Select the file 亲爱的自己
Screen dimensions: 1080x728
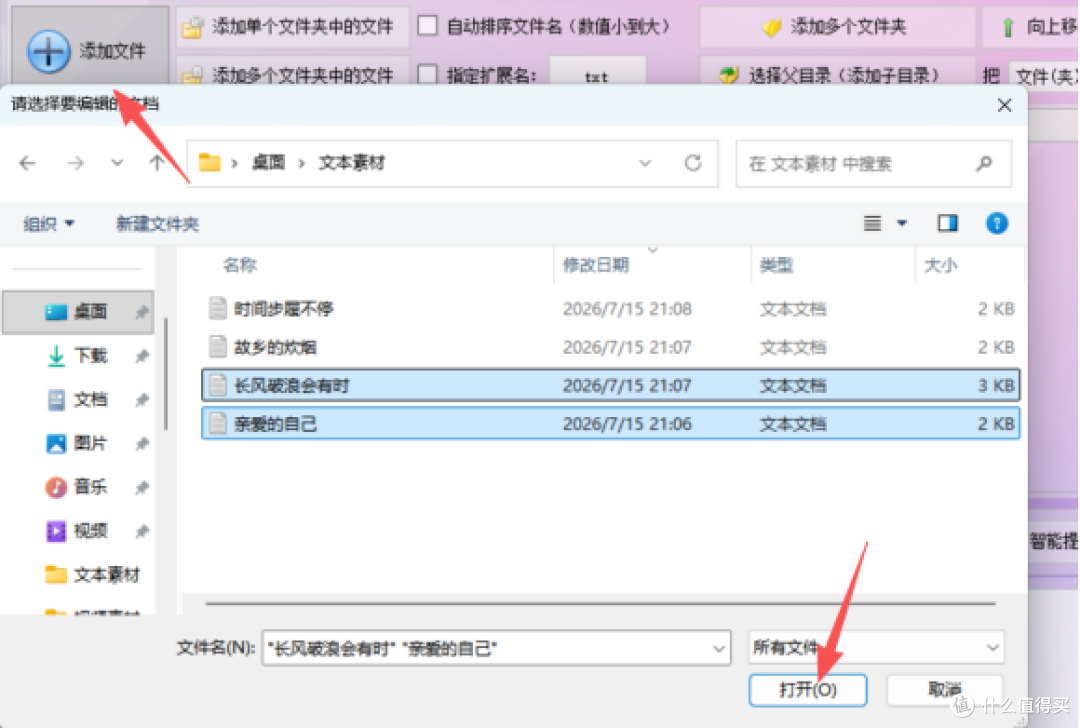tap(610, 424)
